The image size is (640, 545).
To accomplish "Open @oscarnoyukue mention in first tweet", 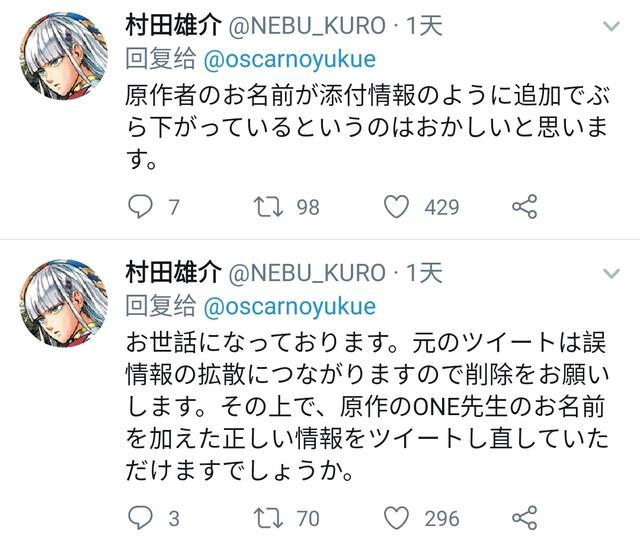I will click(289, 58).
